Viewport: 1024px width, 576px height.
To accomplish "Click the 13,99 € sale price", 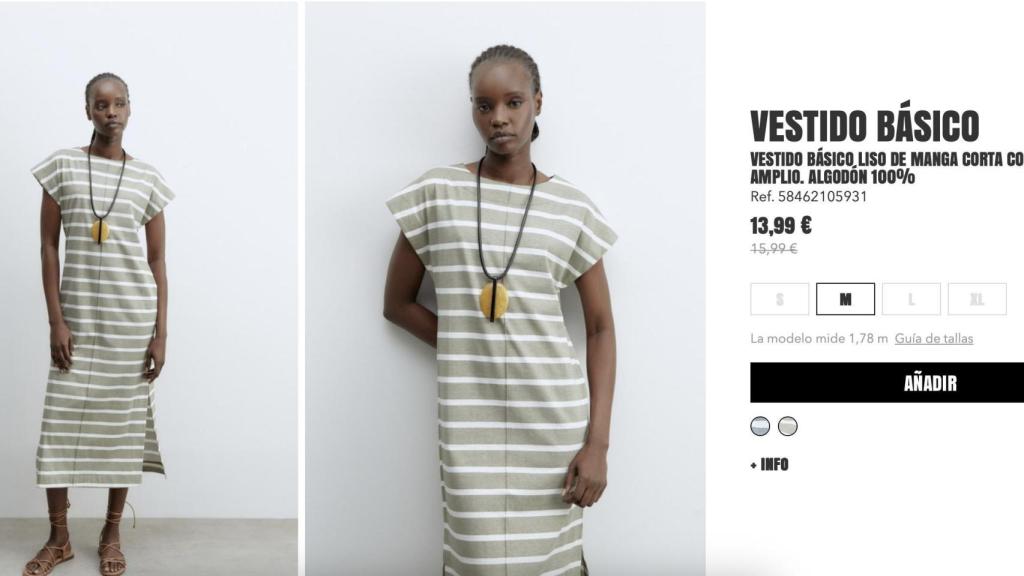I will point(780,226).
